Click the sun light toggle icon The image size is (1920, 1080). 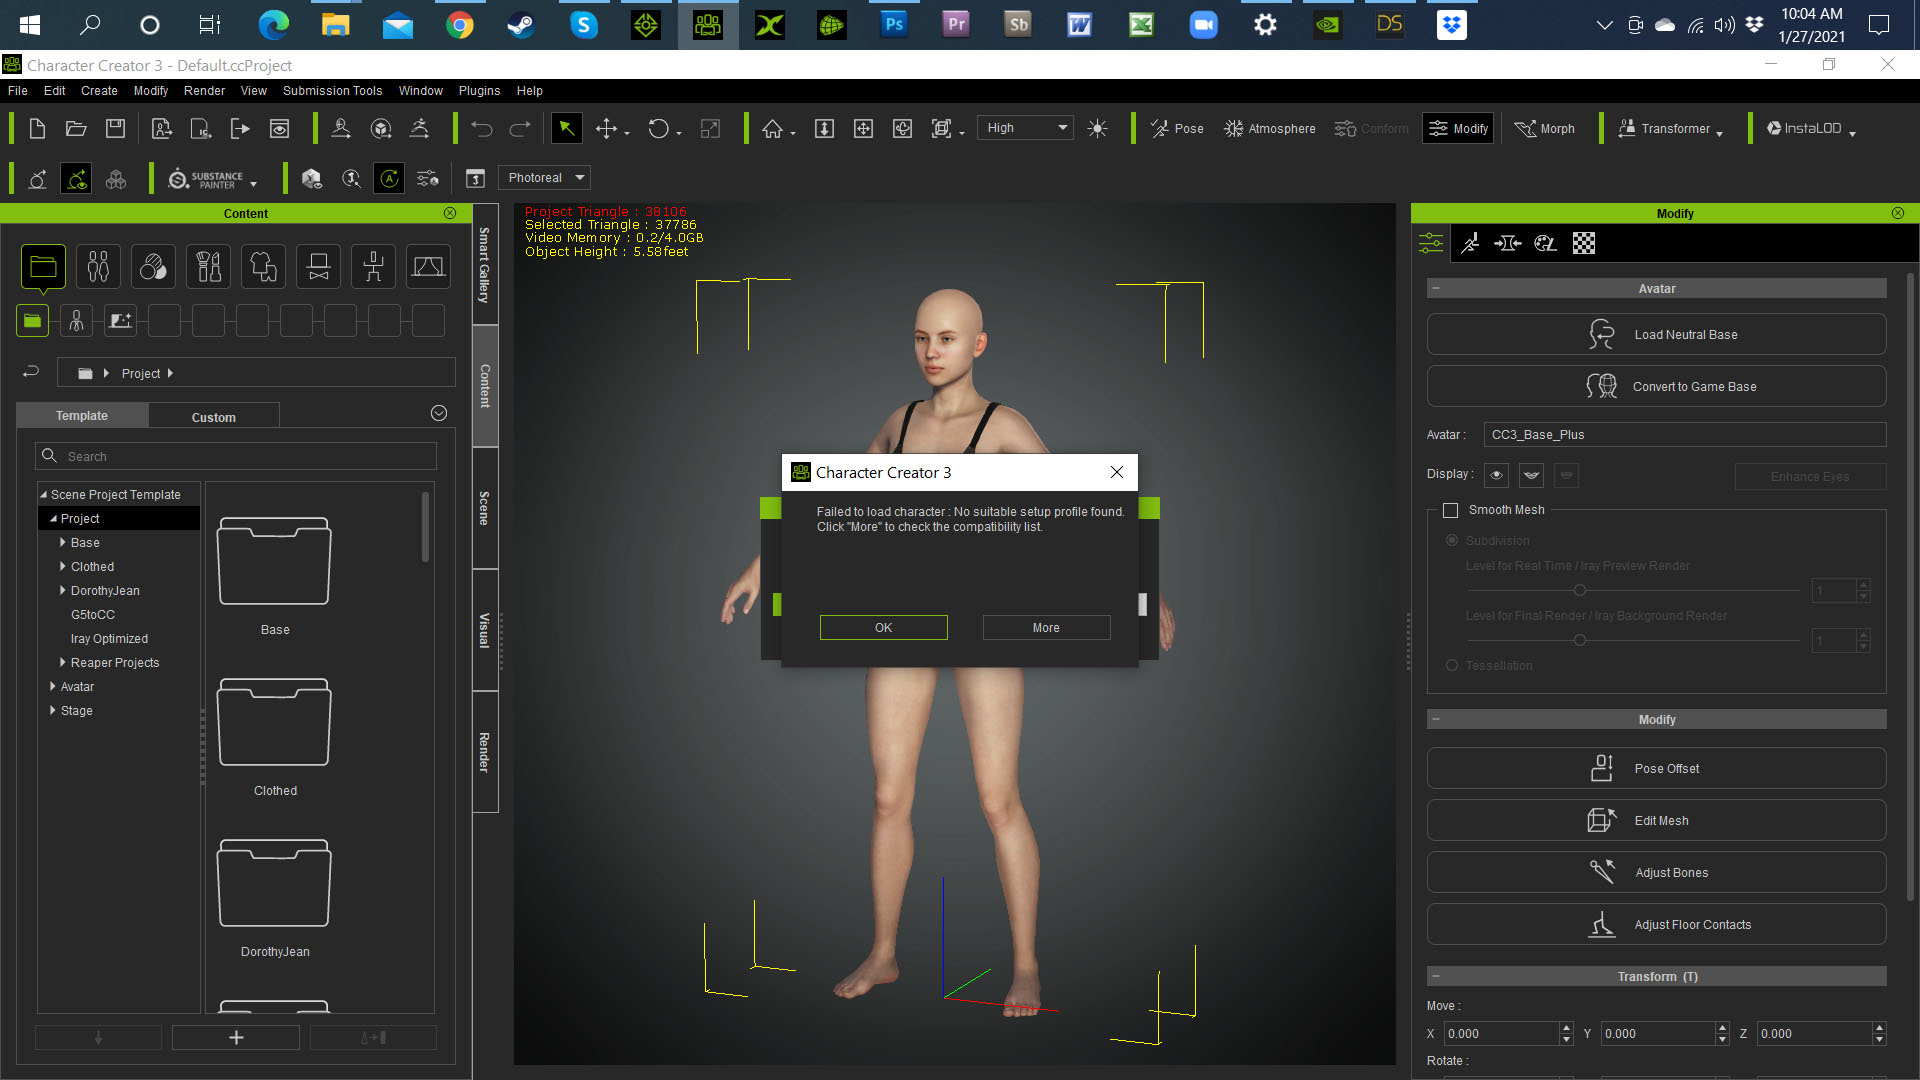[x=1097, y=129]
